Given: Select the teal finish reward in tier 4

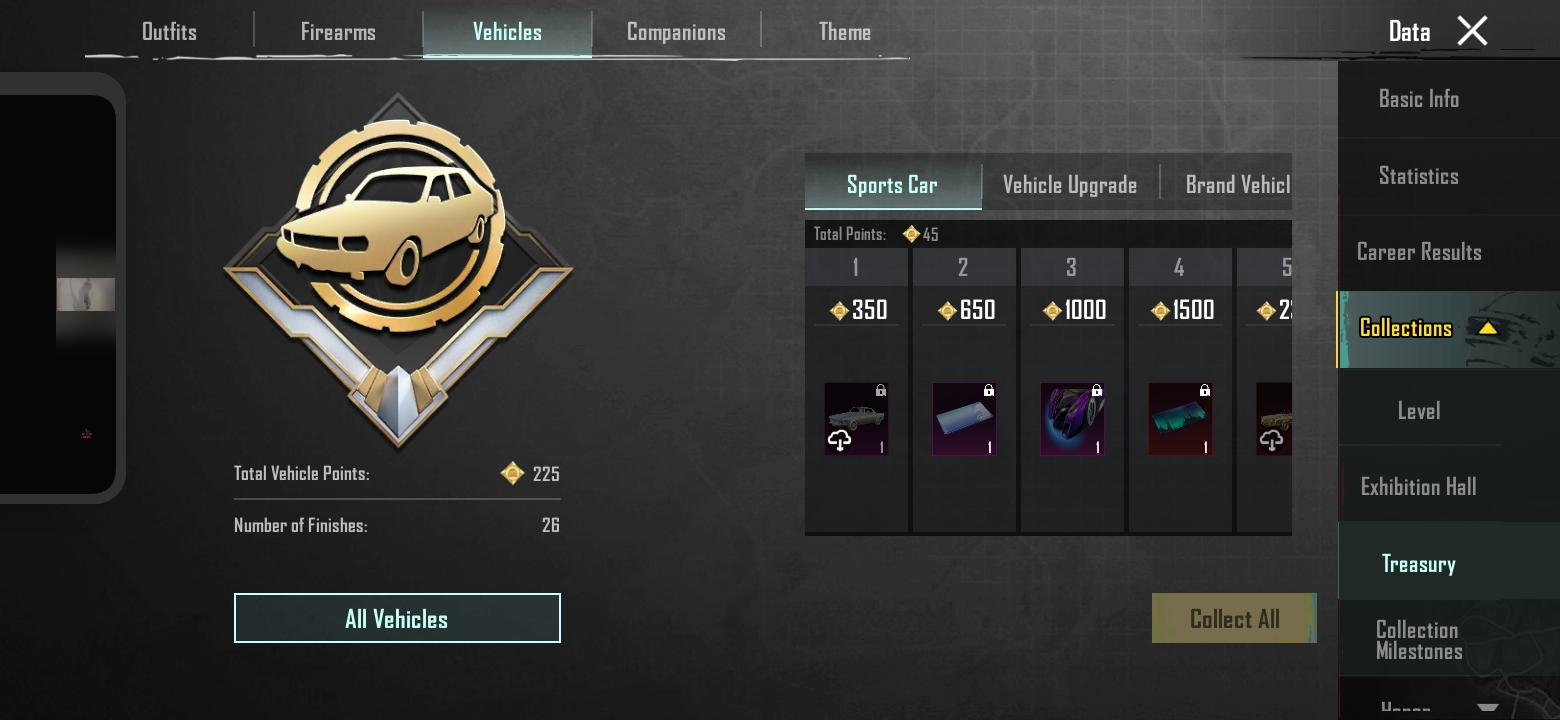Looking at the screenshot, I should click(x=1180, y=419).
